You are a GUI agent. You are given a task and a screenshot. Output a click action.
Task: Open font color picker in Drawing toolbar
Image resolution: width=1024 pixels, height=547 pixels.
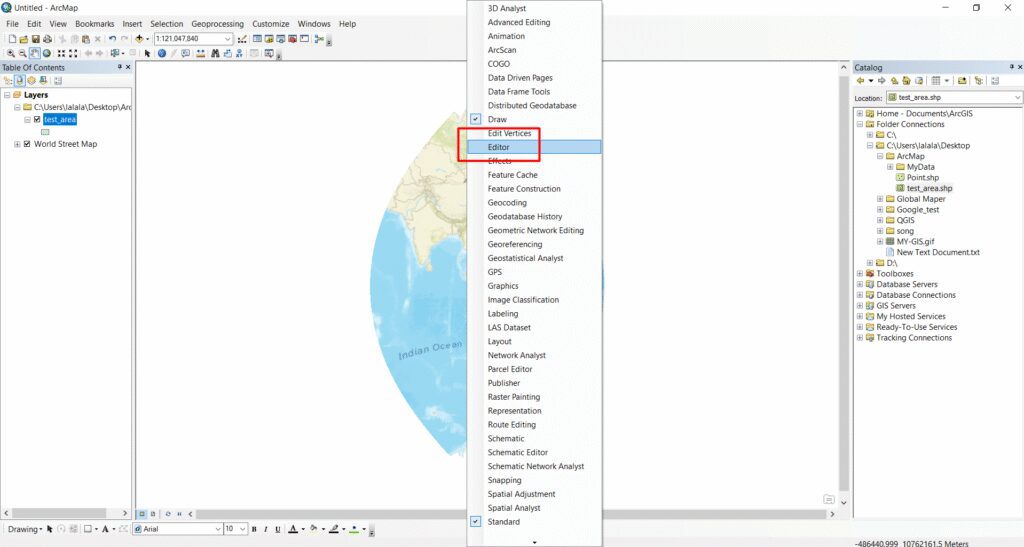(x=303, y=529)
